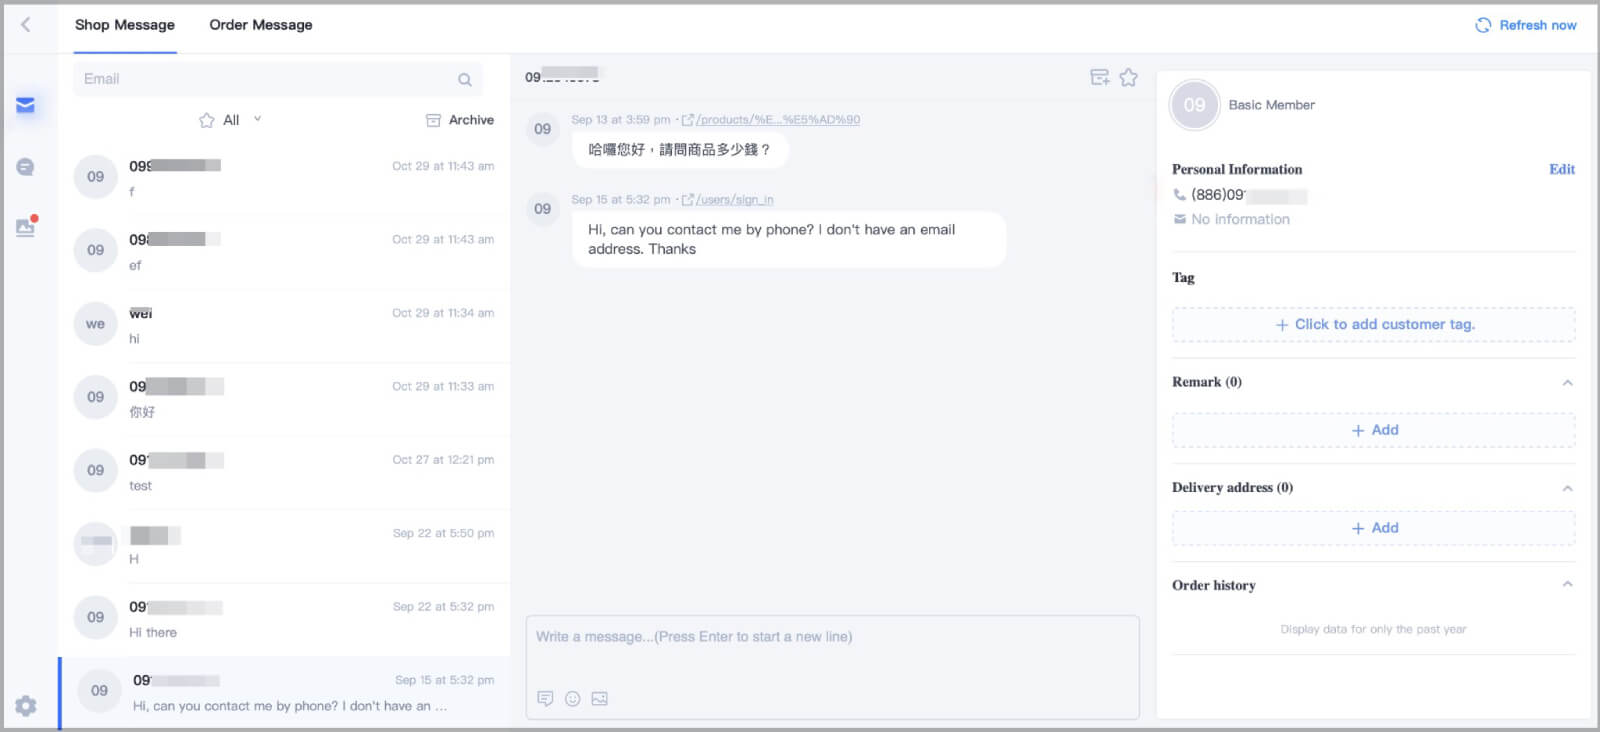Attach an image to the message

click(x=599, y=699)
